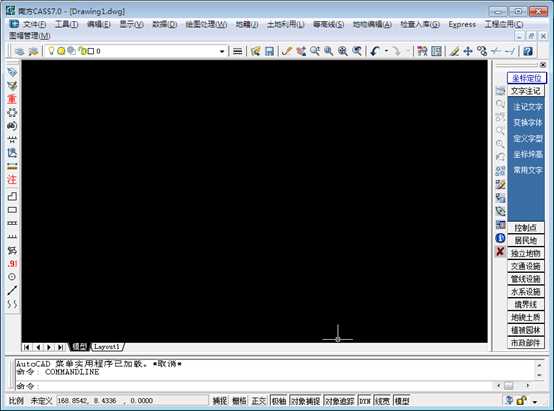
Task: Click 常用文字 in the text annotation list
Action: [x=527, y=170]
